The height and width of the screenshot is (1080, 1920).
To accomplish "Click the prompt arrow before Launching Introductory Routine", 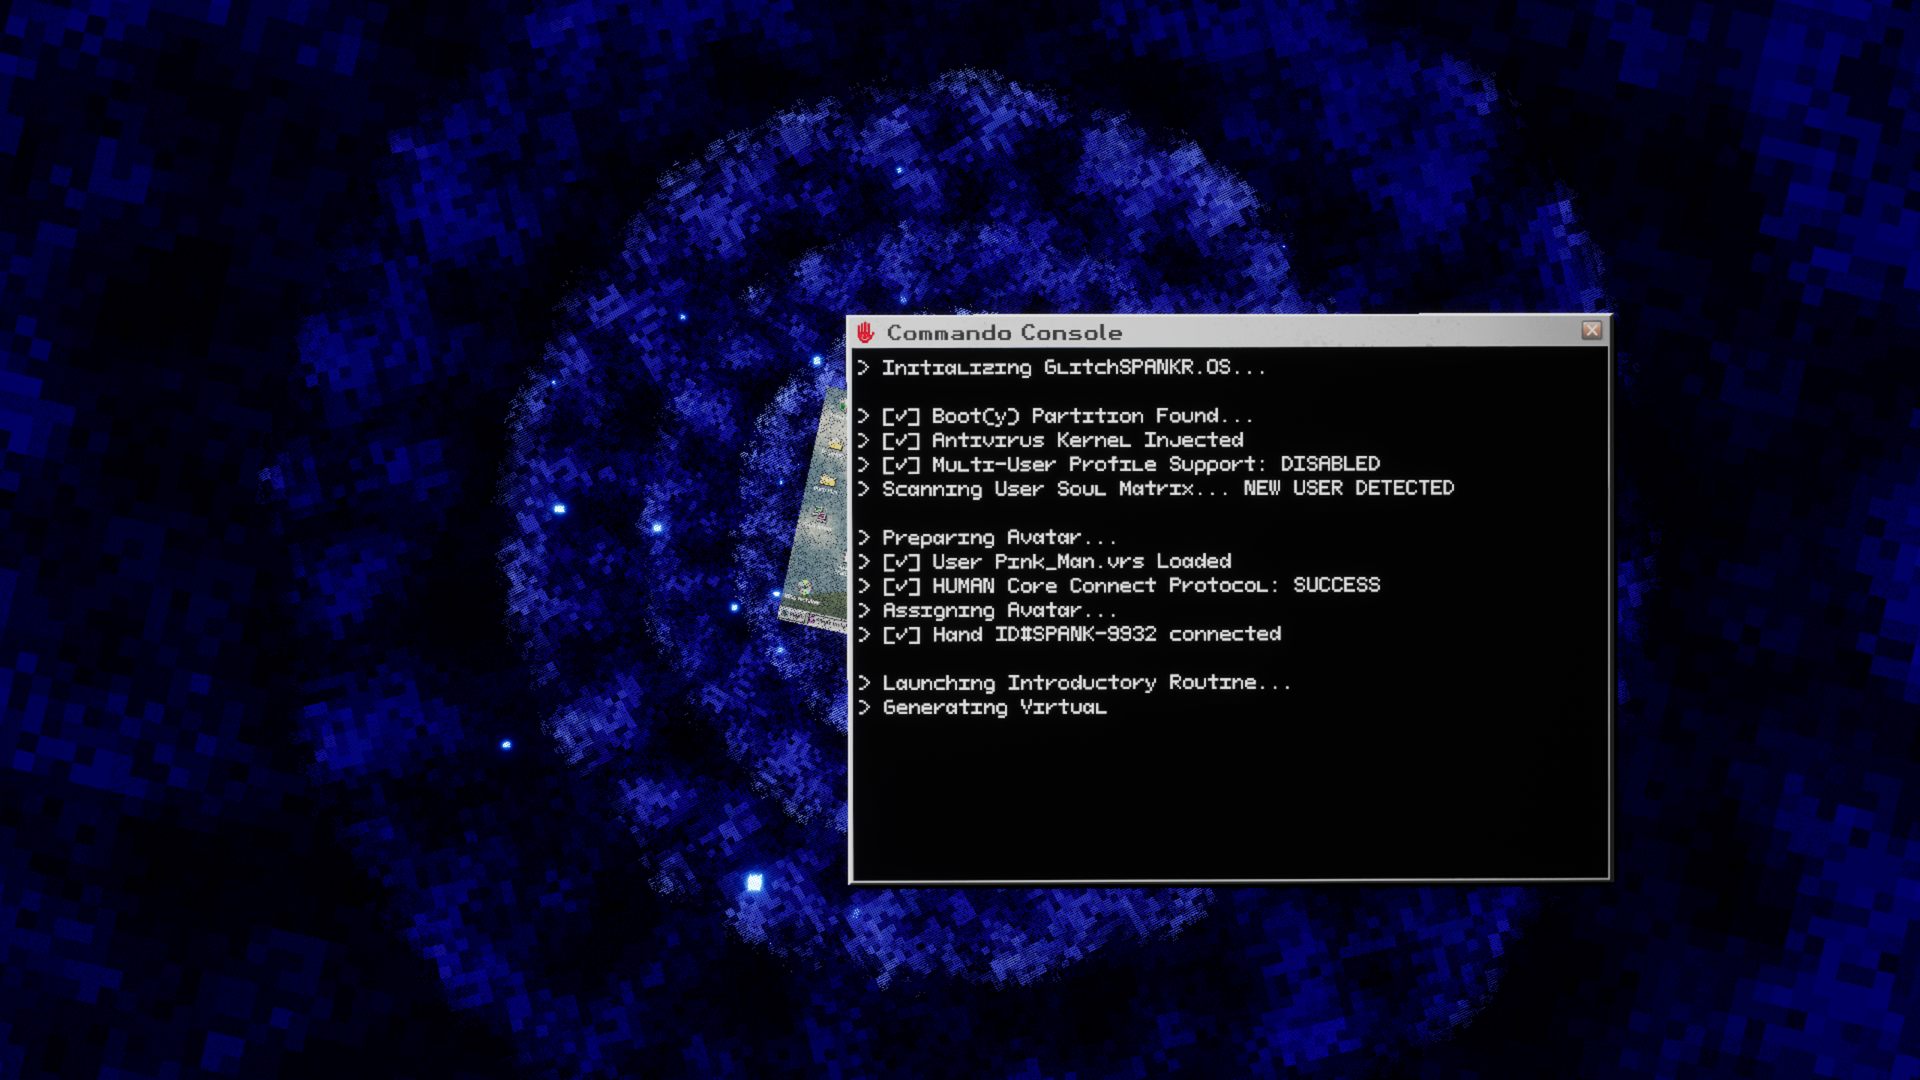I will 864,683.
